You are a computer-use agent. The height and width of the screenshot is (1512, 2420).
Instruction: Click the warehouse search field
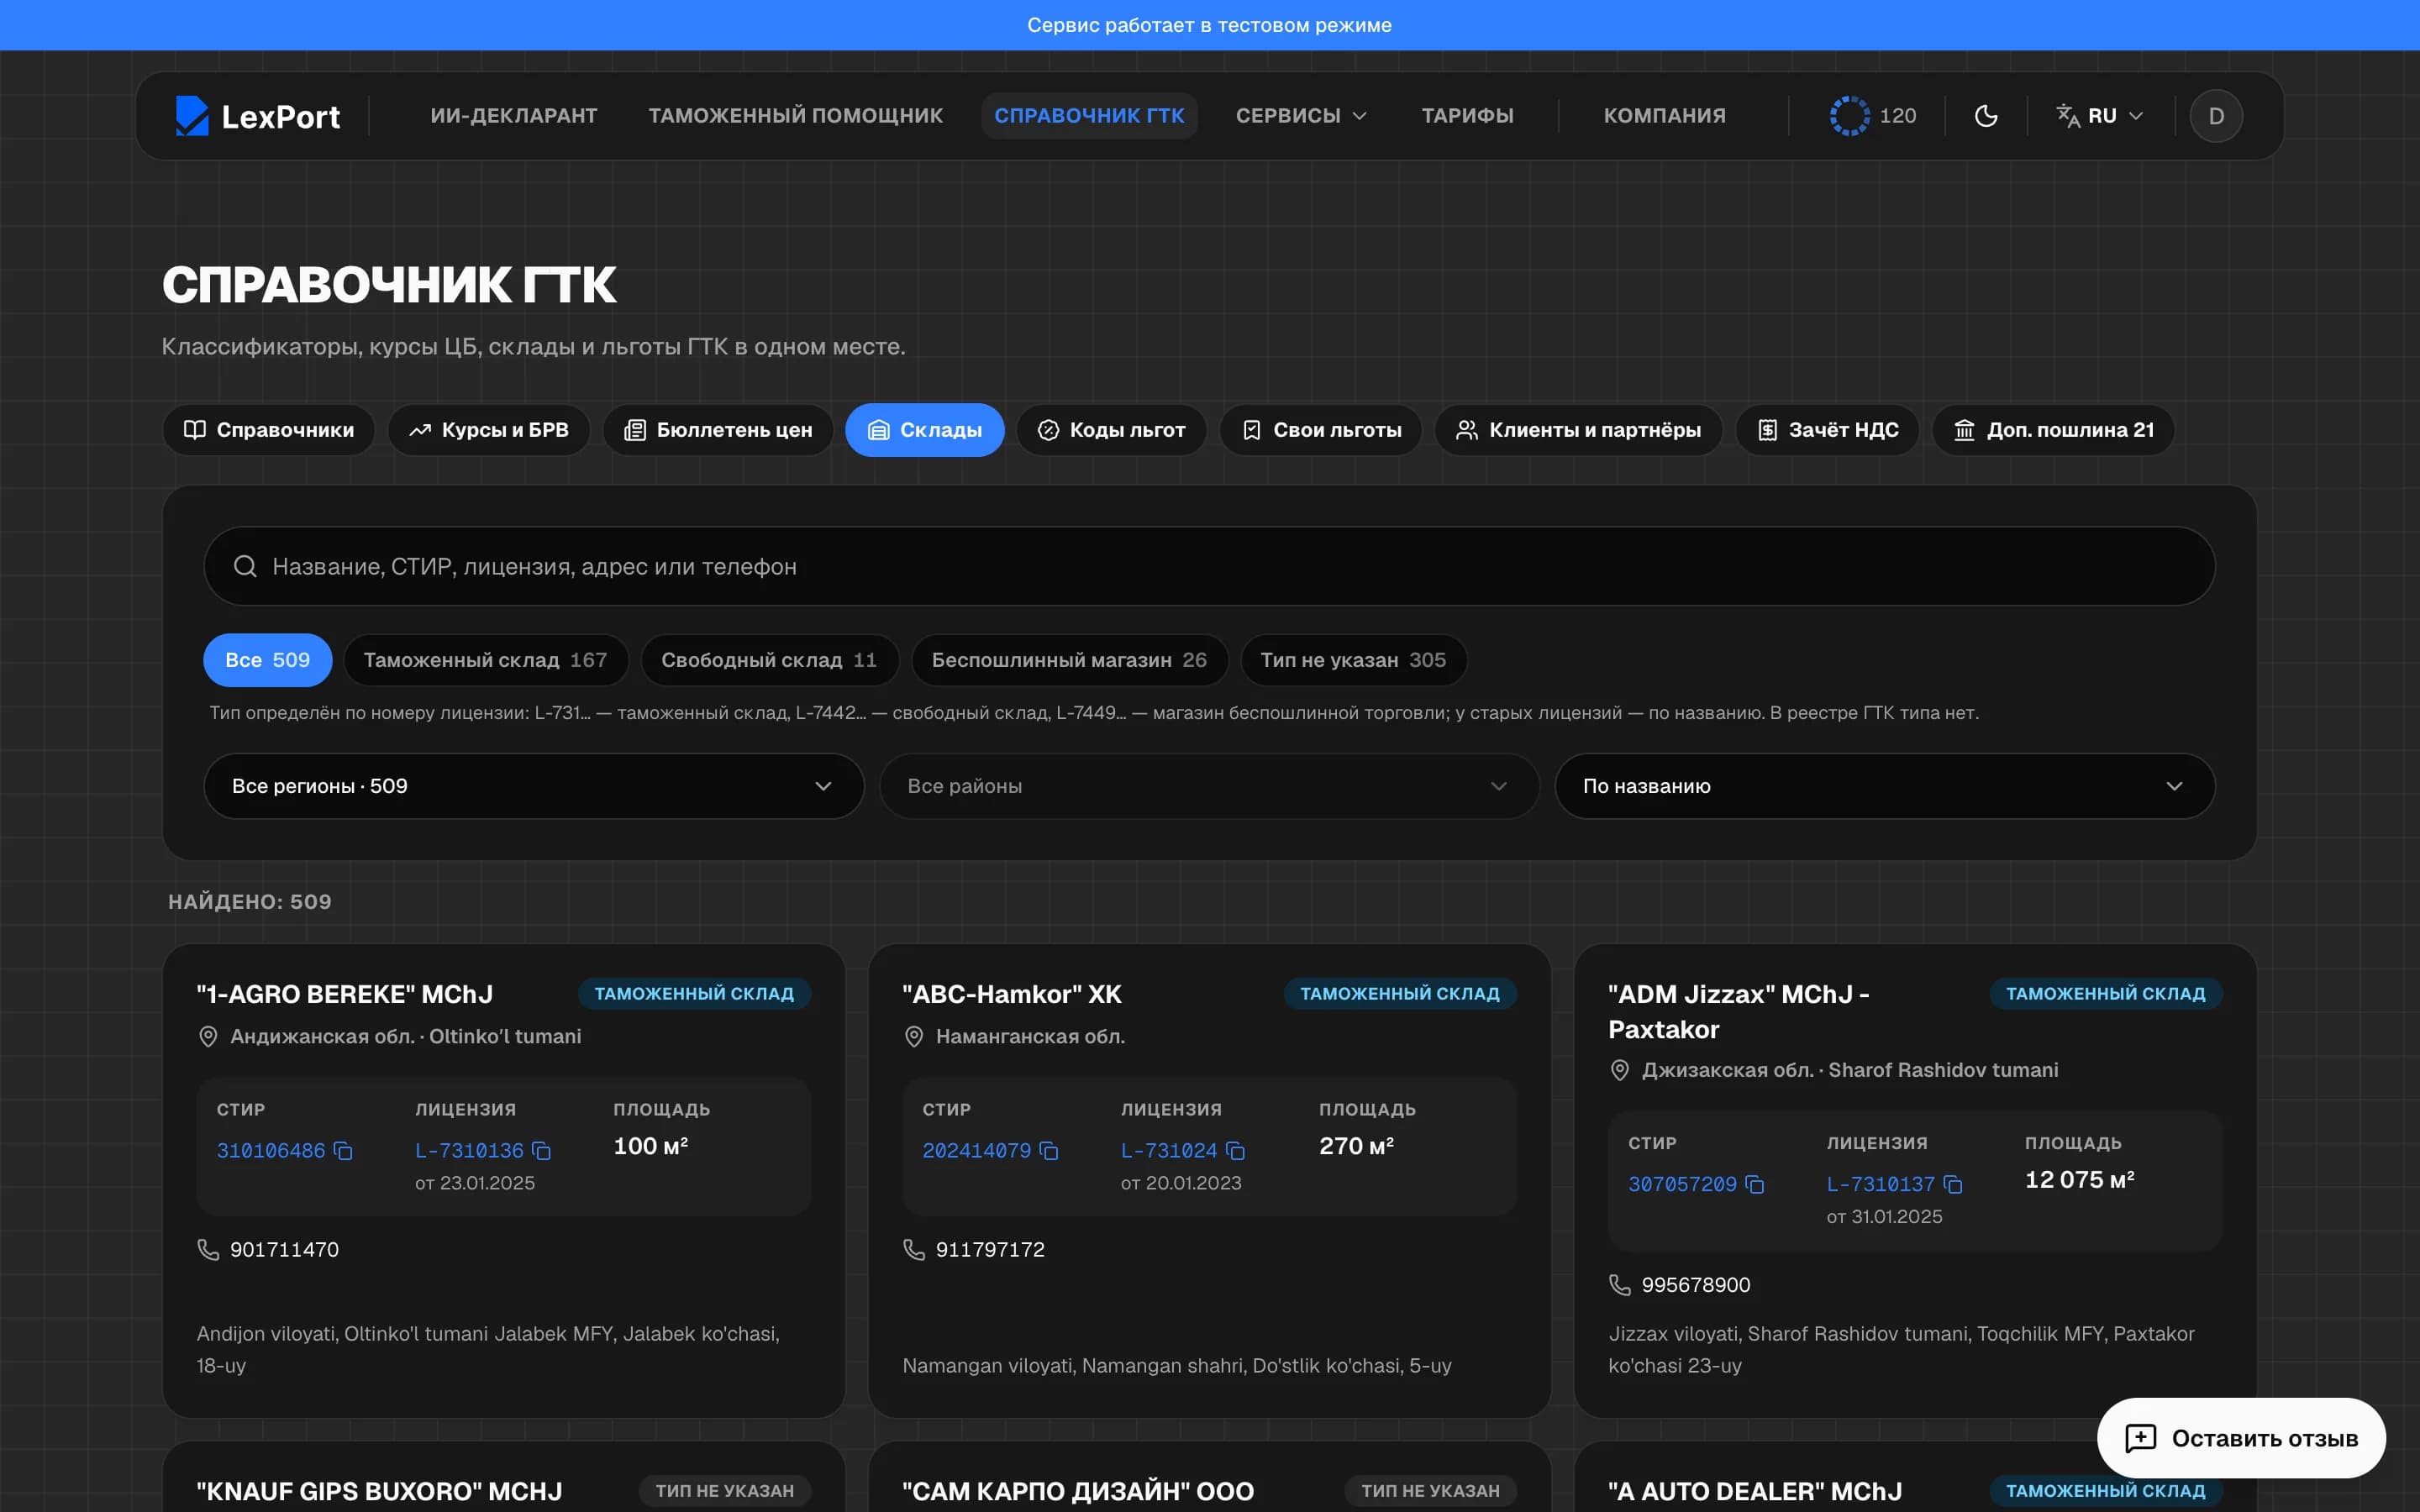[1209, 566]
